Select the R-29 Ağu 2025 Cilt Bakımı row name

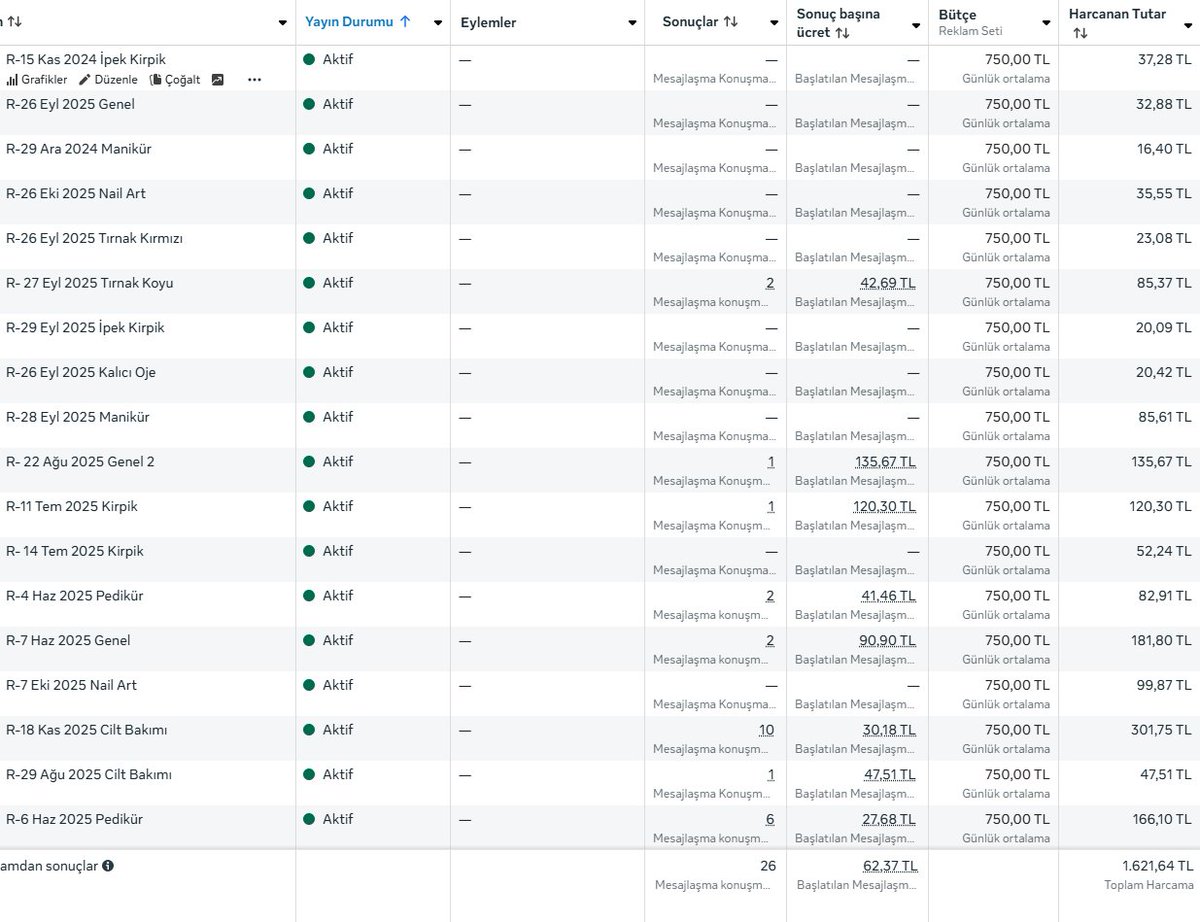(x=89, y=774)
